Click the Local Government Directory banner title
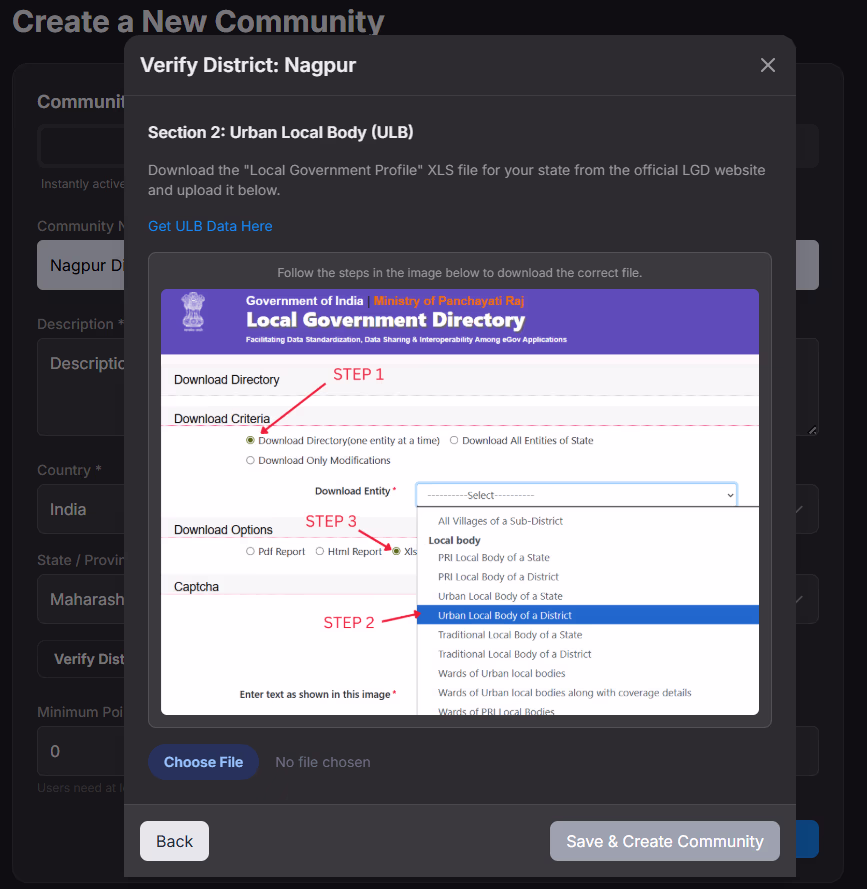 click(385, 320)
